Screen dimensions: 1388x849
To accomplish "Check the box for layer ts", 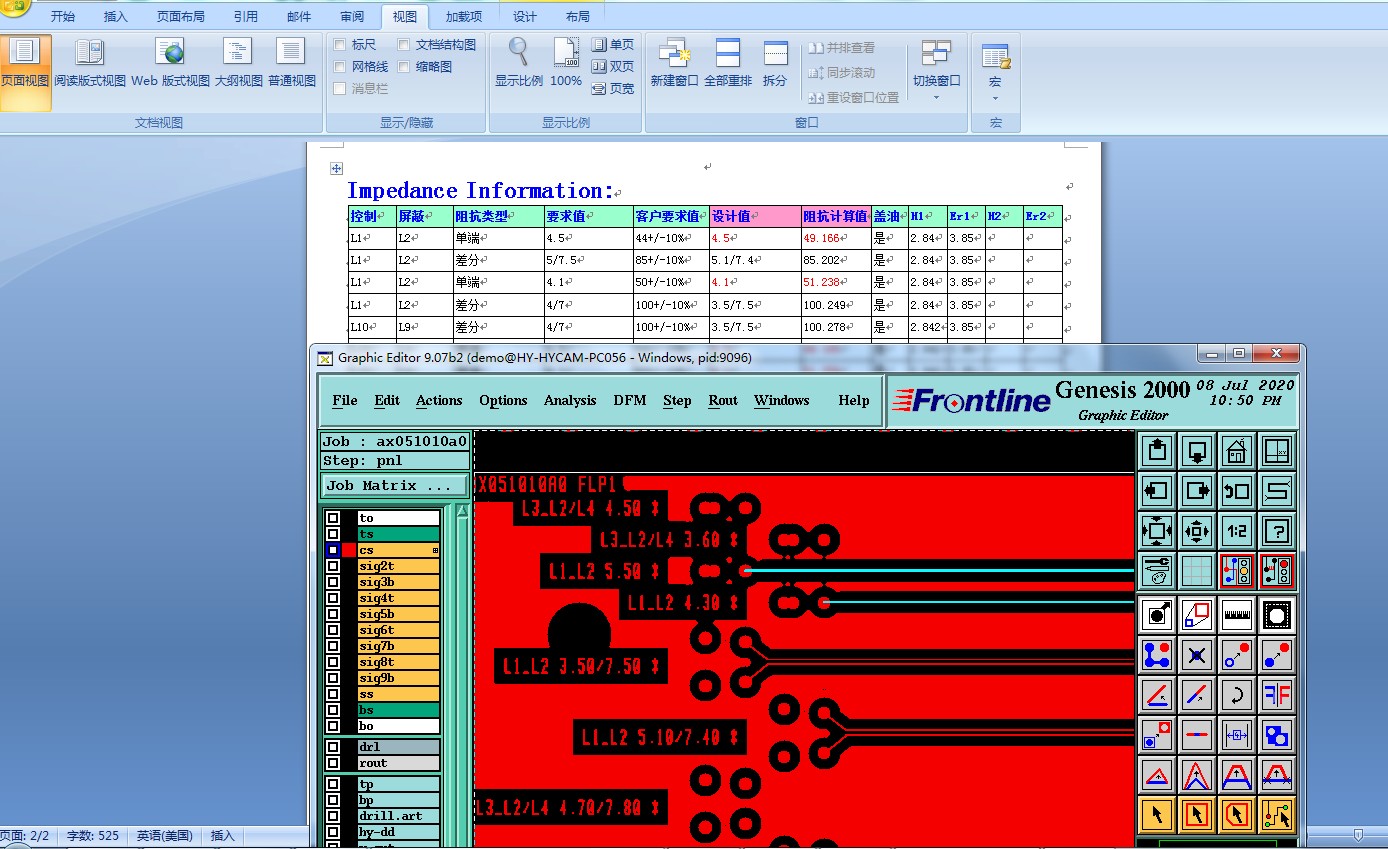I will [333, 534].
